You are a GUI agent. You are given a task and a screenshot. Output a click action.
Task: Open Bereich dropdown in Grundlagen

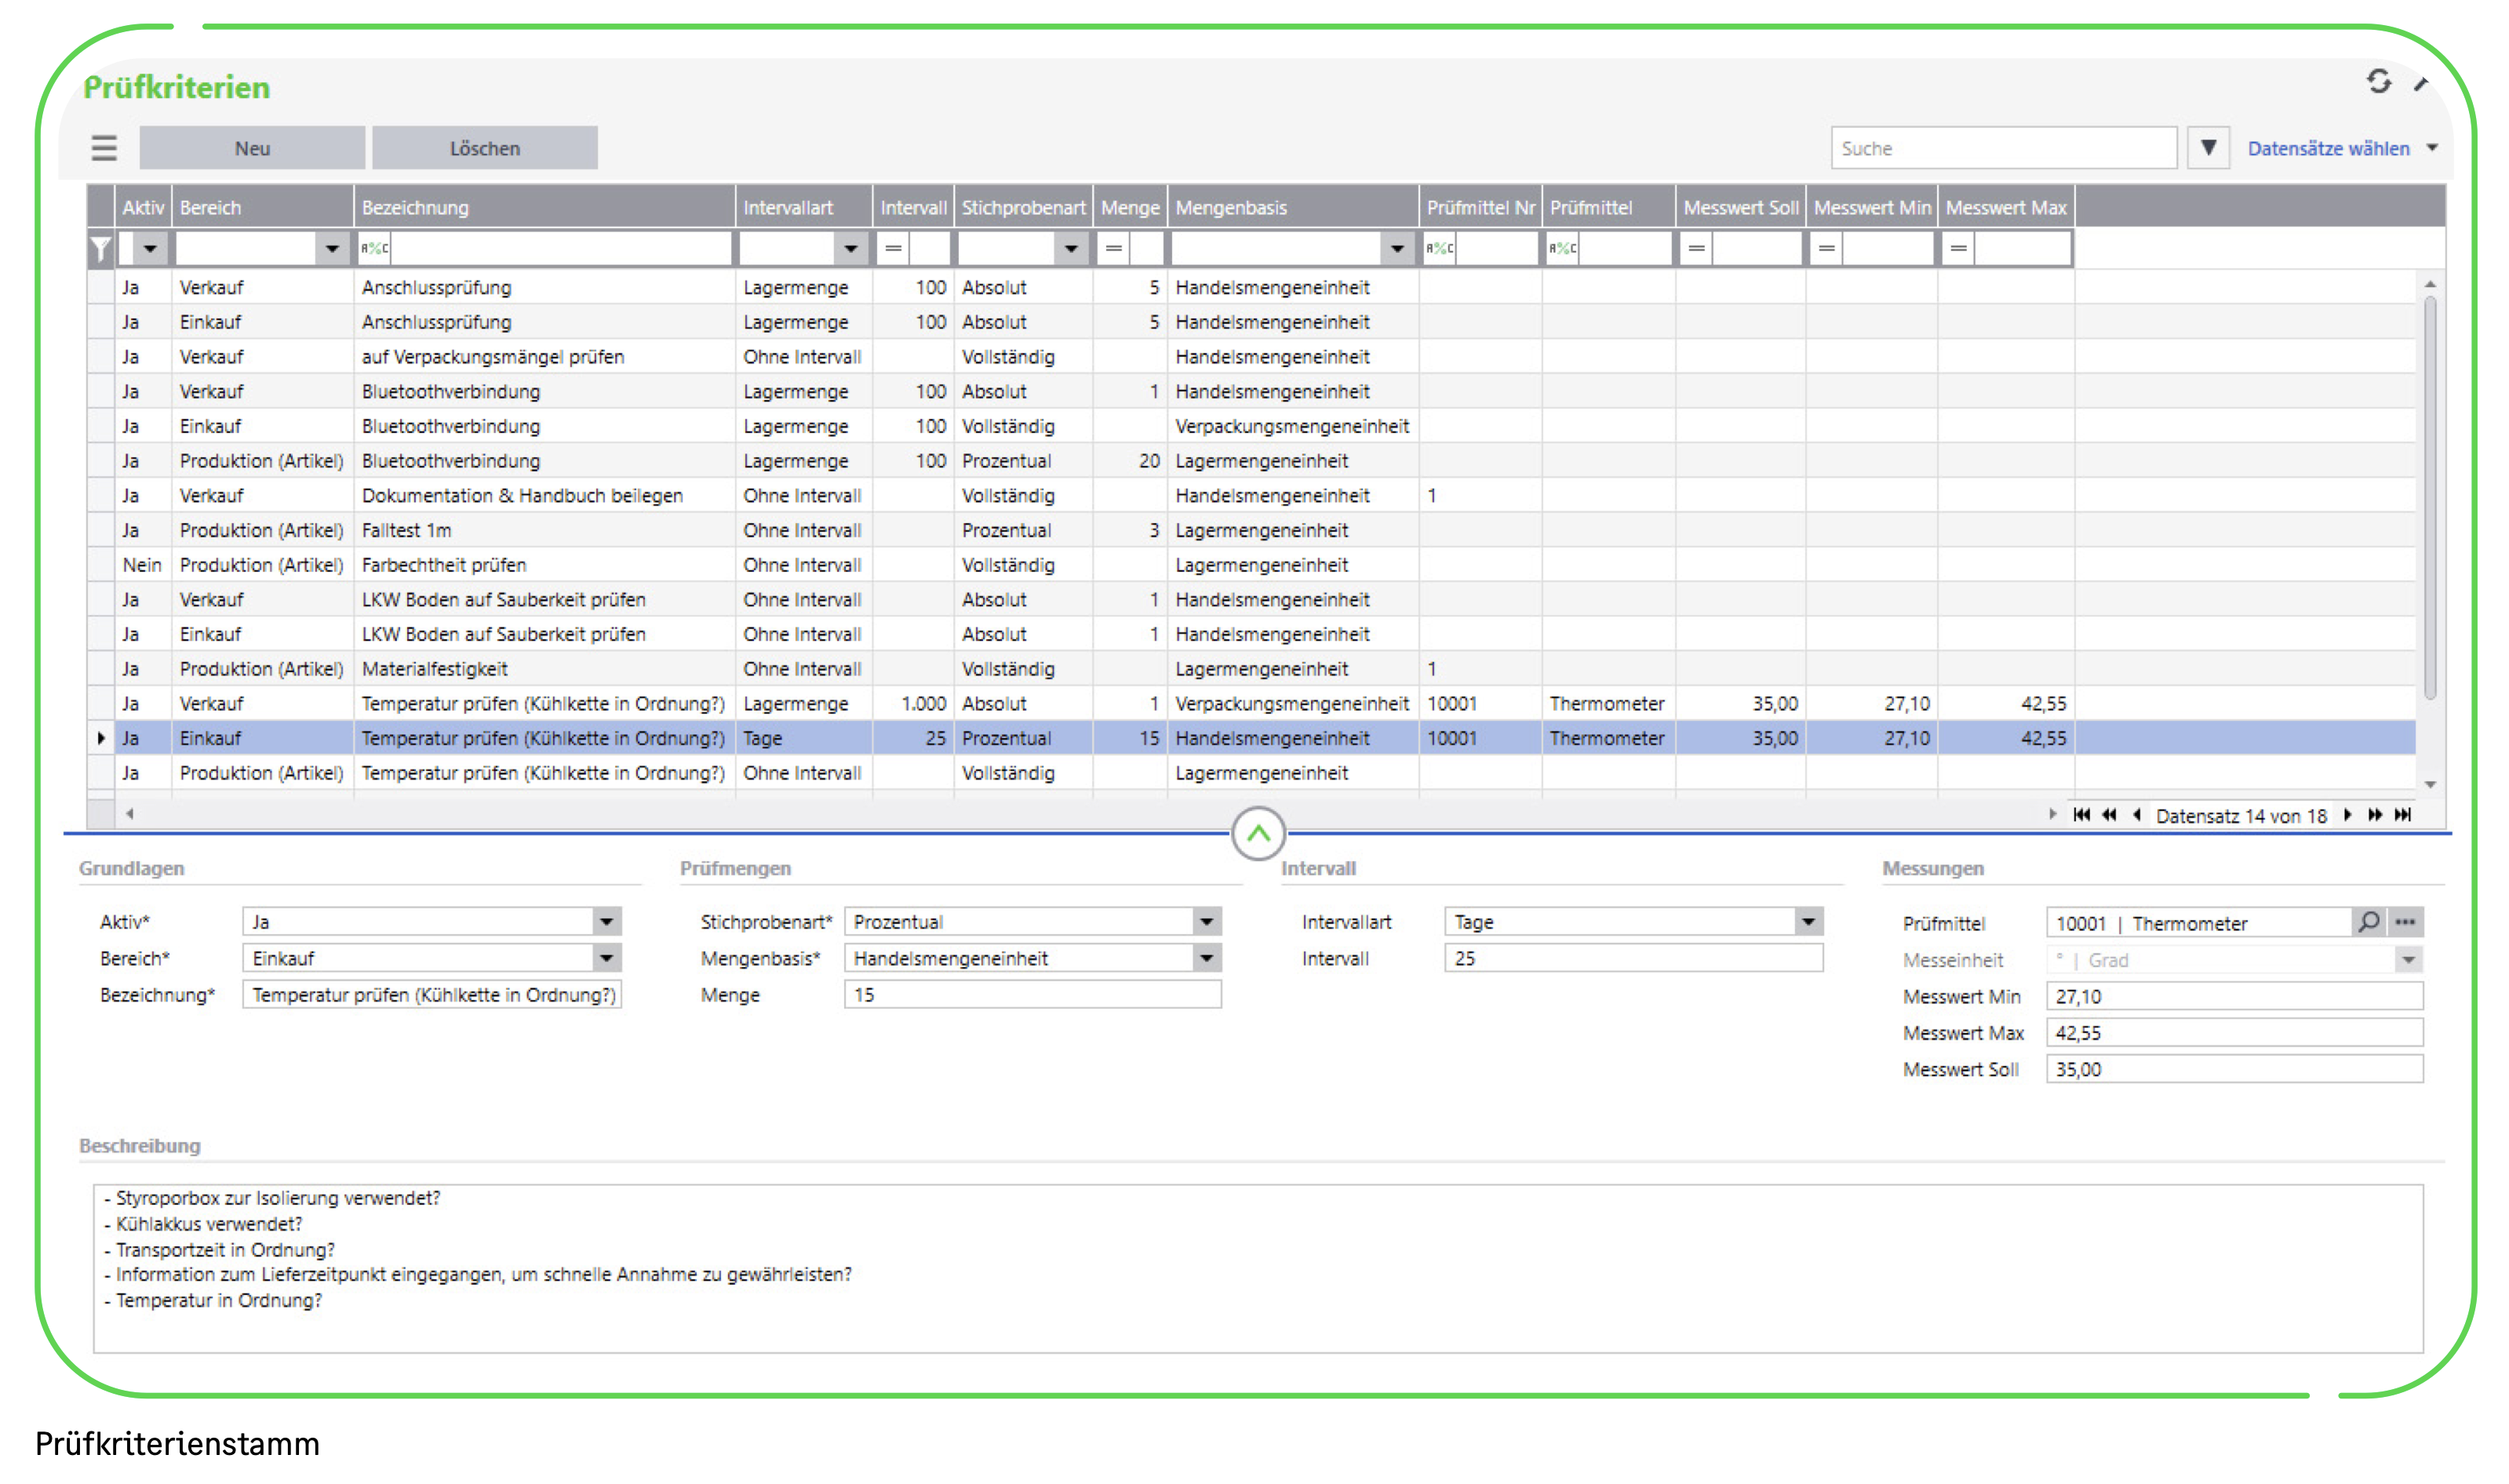point(606,958)
